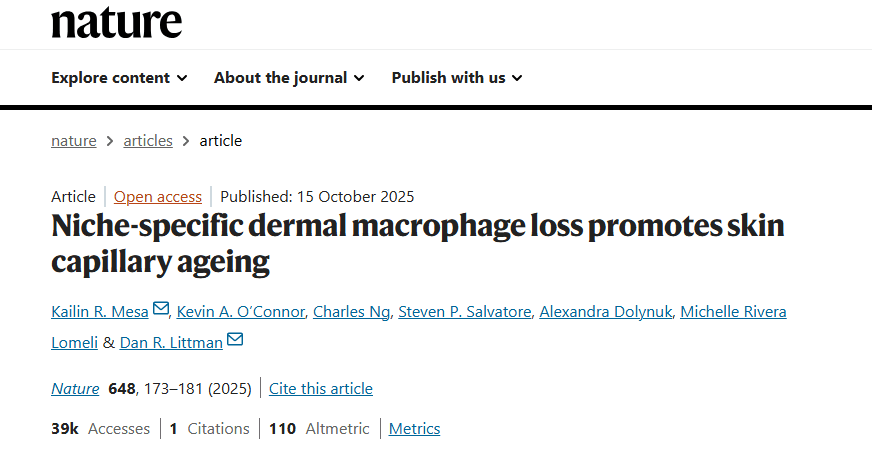The height and width of the screenshot is (460, 872).
Task: Open author Kailin R. Mesa's profile
Action: pos(100,312)
